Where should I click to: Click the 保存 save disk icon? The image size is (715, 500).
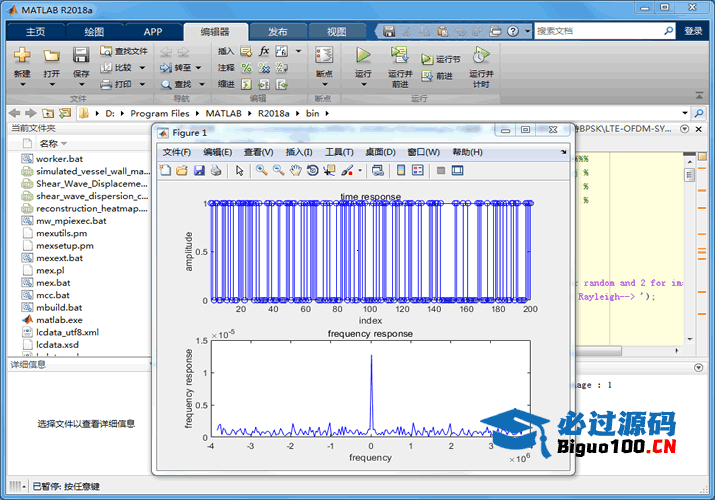tap(81, 55)
